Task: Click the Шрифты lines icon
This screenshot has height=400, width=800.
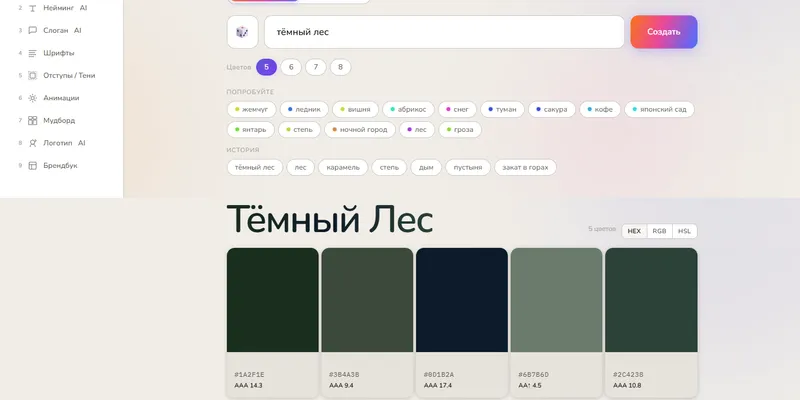Action: (x=33, y=53)
